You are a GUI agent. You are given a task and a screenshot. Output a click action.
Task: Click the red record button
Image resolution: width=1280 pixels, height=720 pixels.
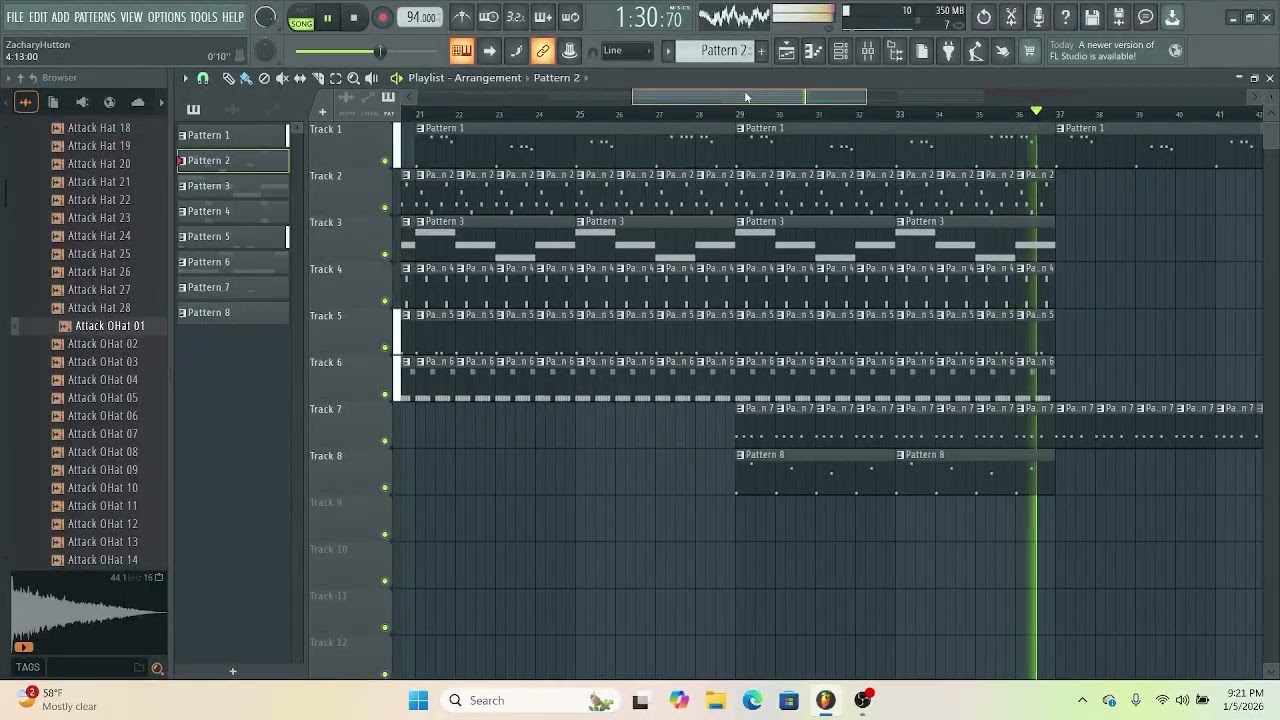point(382,18)
